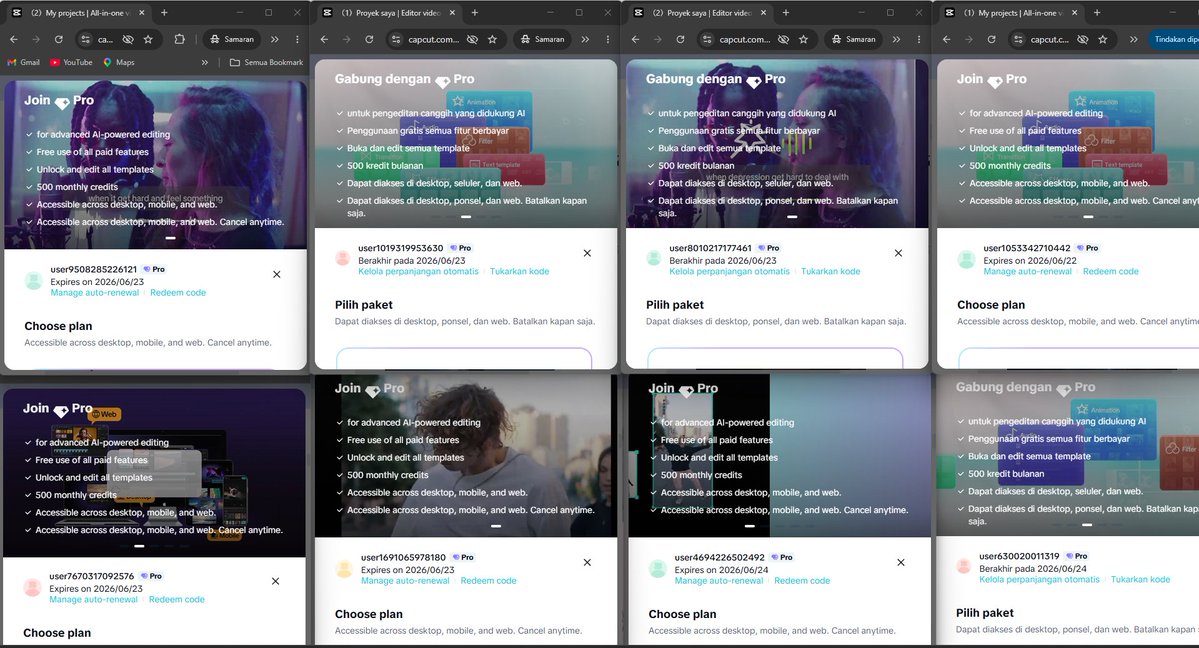Close Pro dialog for user1691065978180
This screenshot has height=648, width=1199.
[x=587, y=562]
